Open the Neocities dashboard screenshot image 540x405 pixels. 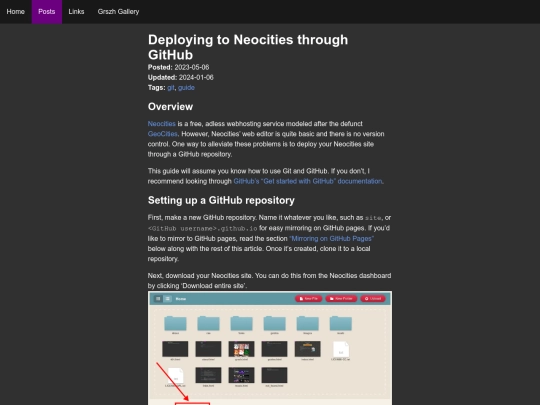(270, 348)
